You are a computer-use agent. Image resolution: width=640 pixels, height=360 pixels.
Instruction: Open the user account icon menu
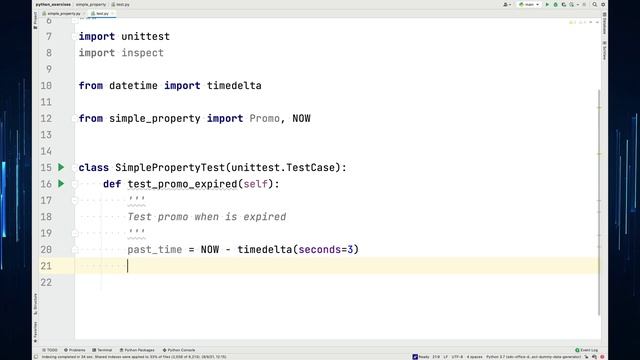[507, 4]
